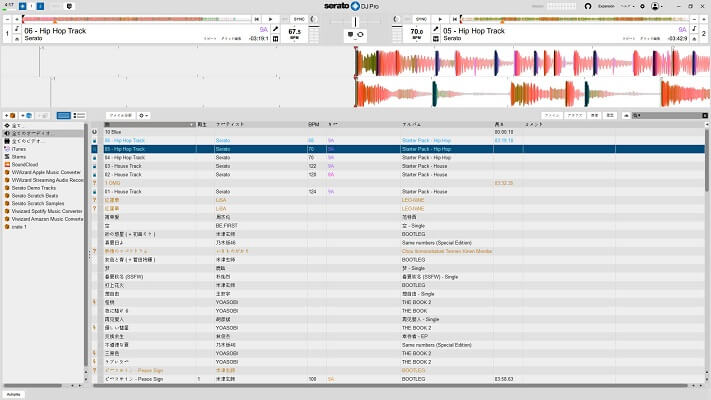Click minus button on left deck
Viewport: 711px width, 400px height.
coord(7,19)
